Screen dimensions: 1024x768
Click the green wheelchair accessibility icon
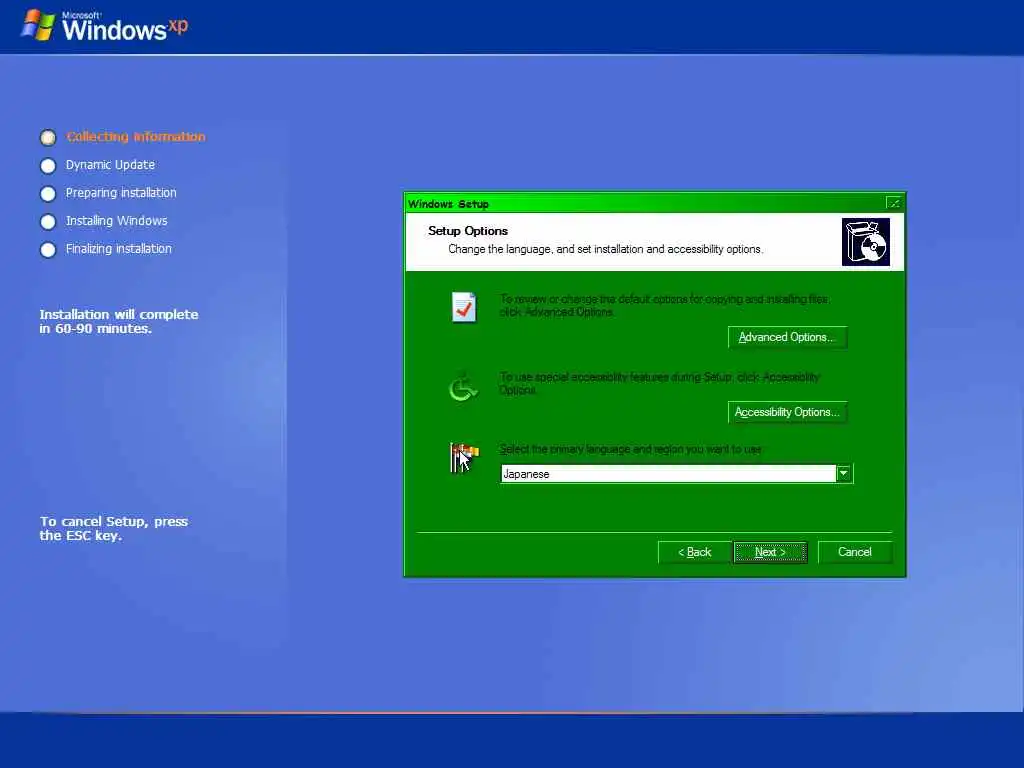click(462, 386)
